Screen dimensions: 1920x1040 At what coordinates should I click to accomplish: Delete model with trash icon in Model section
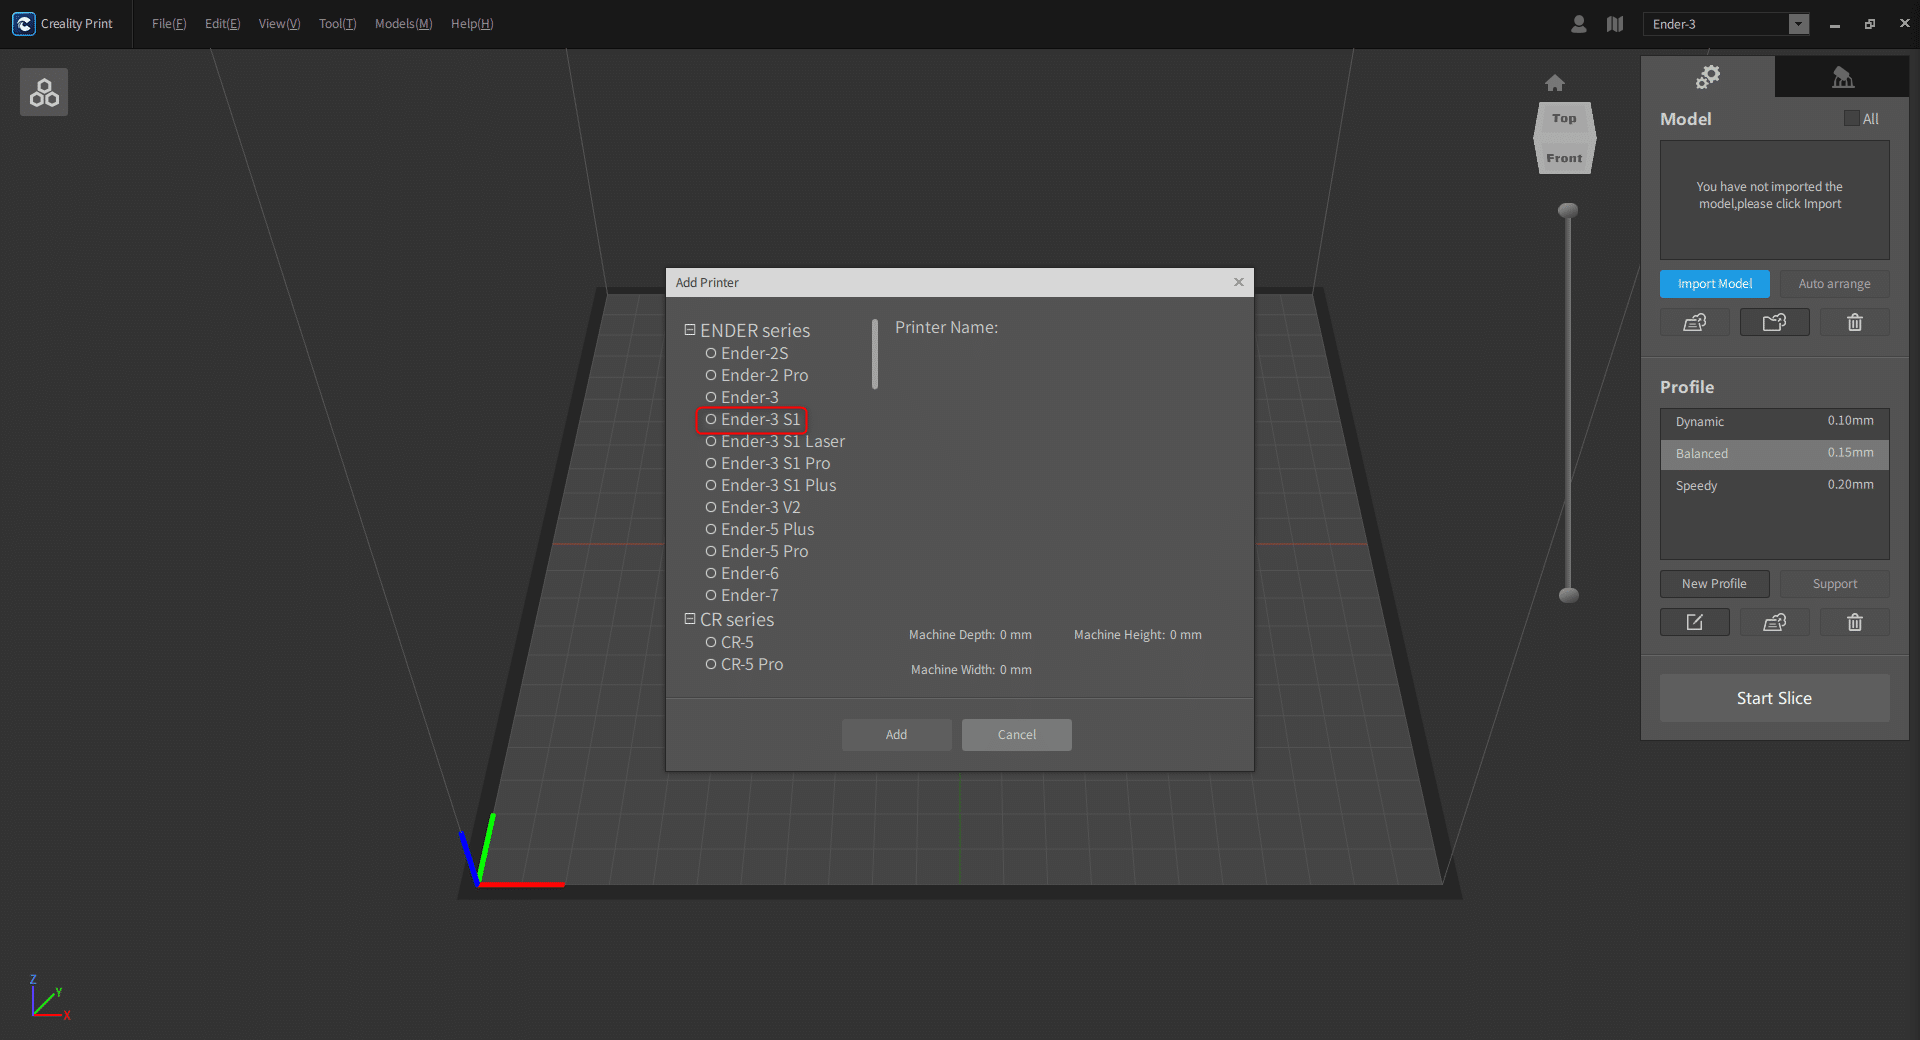click(x=1855, y=322)
